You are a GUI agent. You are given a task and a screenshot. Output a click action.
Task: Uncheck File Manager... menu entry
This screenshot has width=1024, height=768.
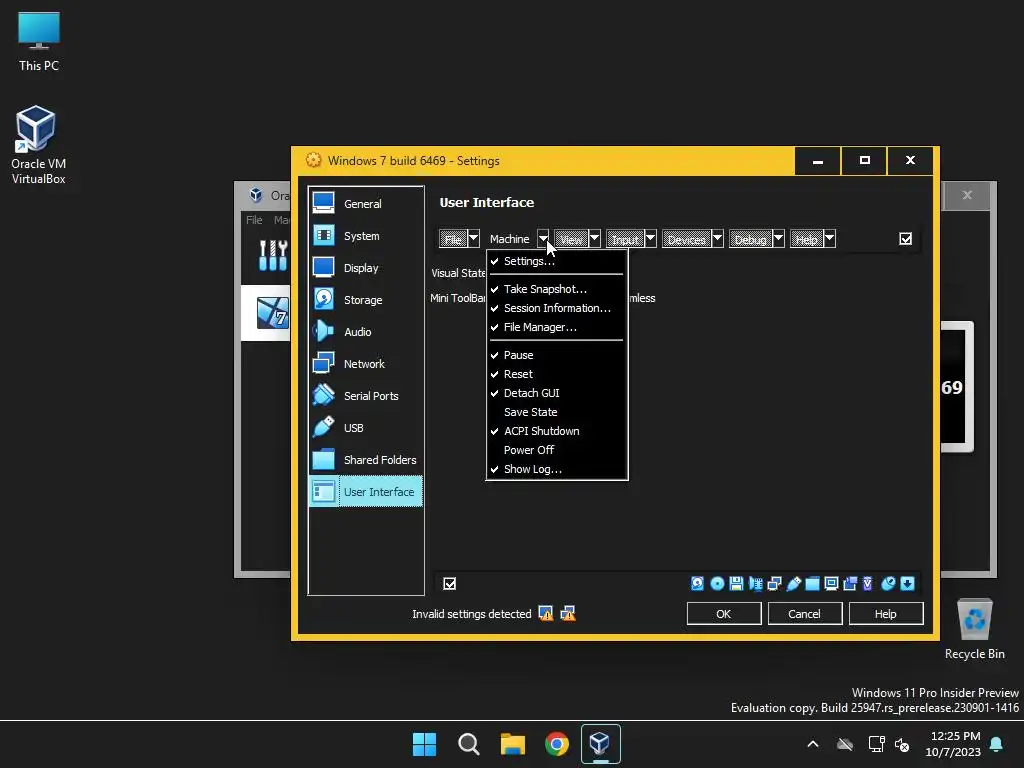click(x=556, y=327)
